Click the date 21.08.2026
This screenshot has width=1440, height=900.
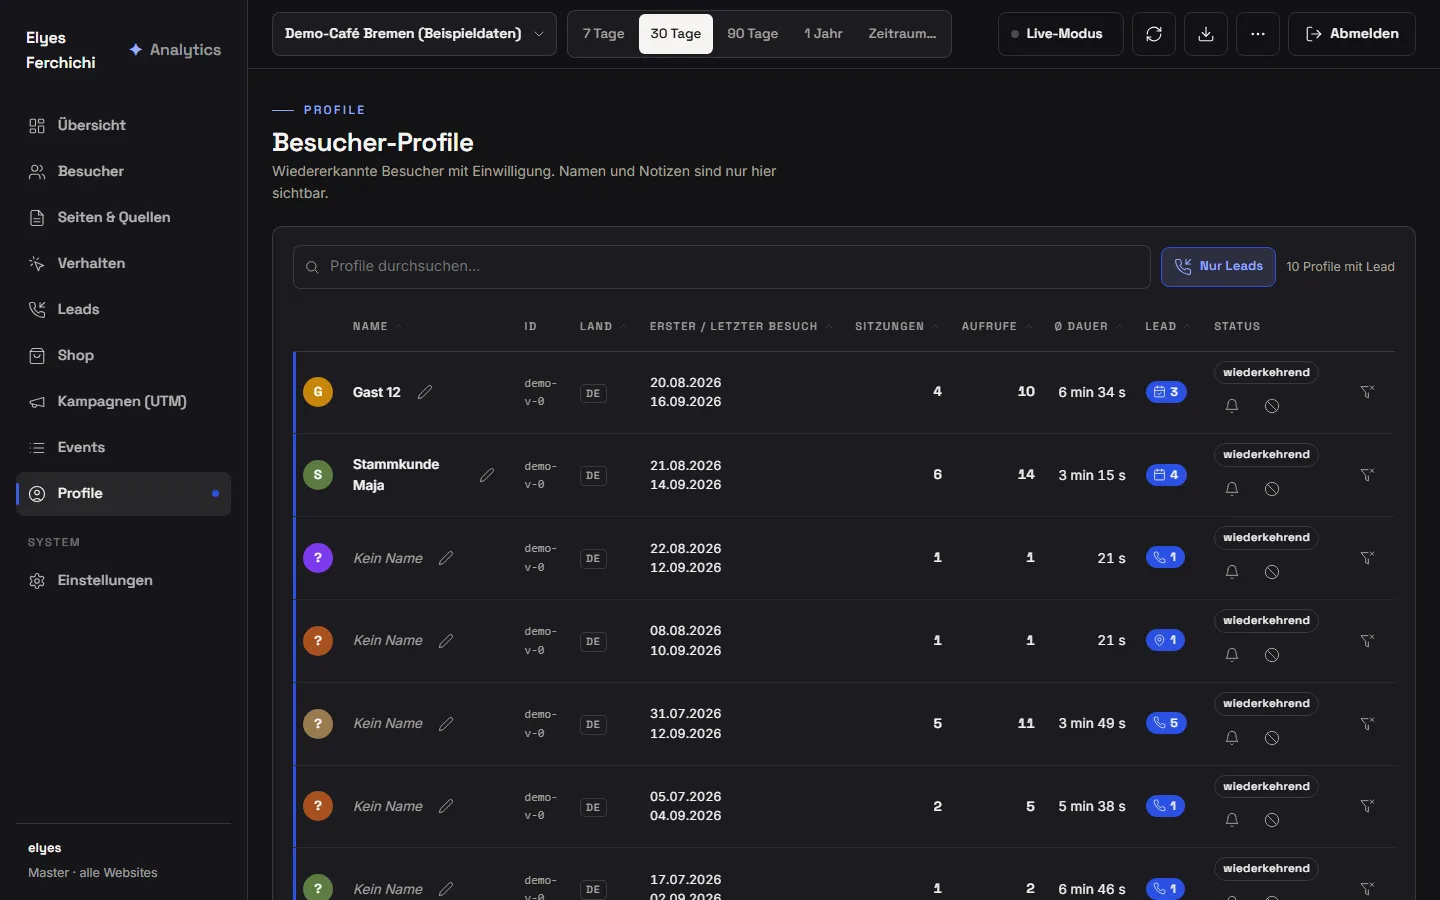click(686, 466)
